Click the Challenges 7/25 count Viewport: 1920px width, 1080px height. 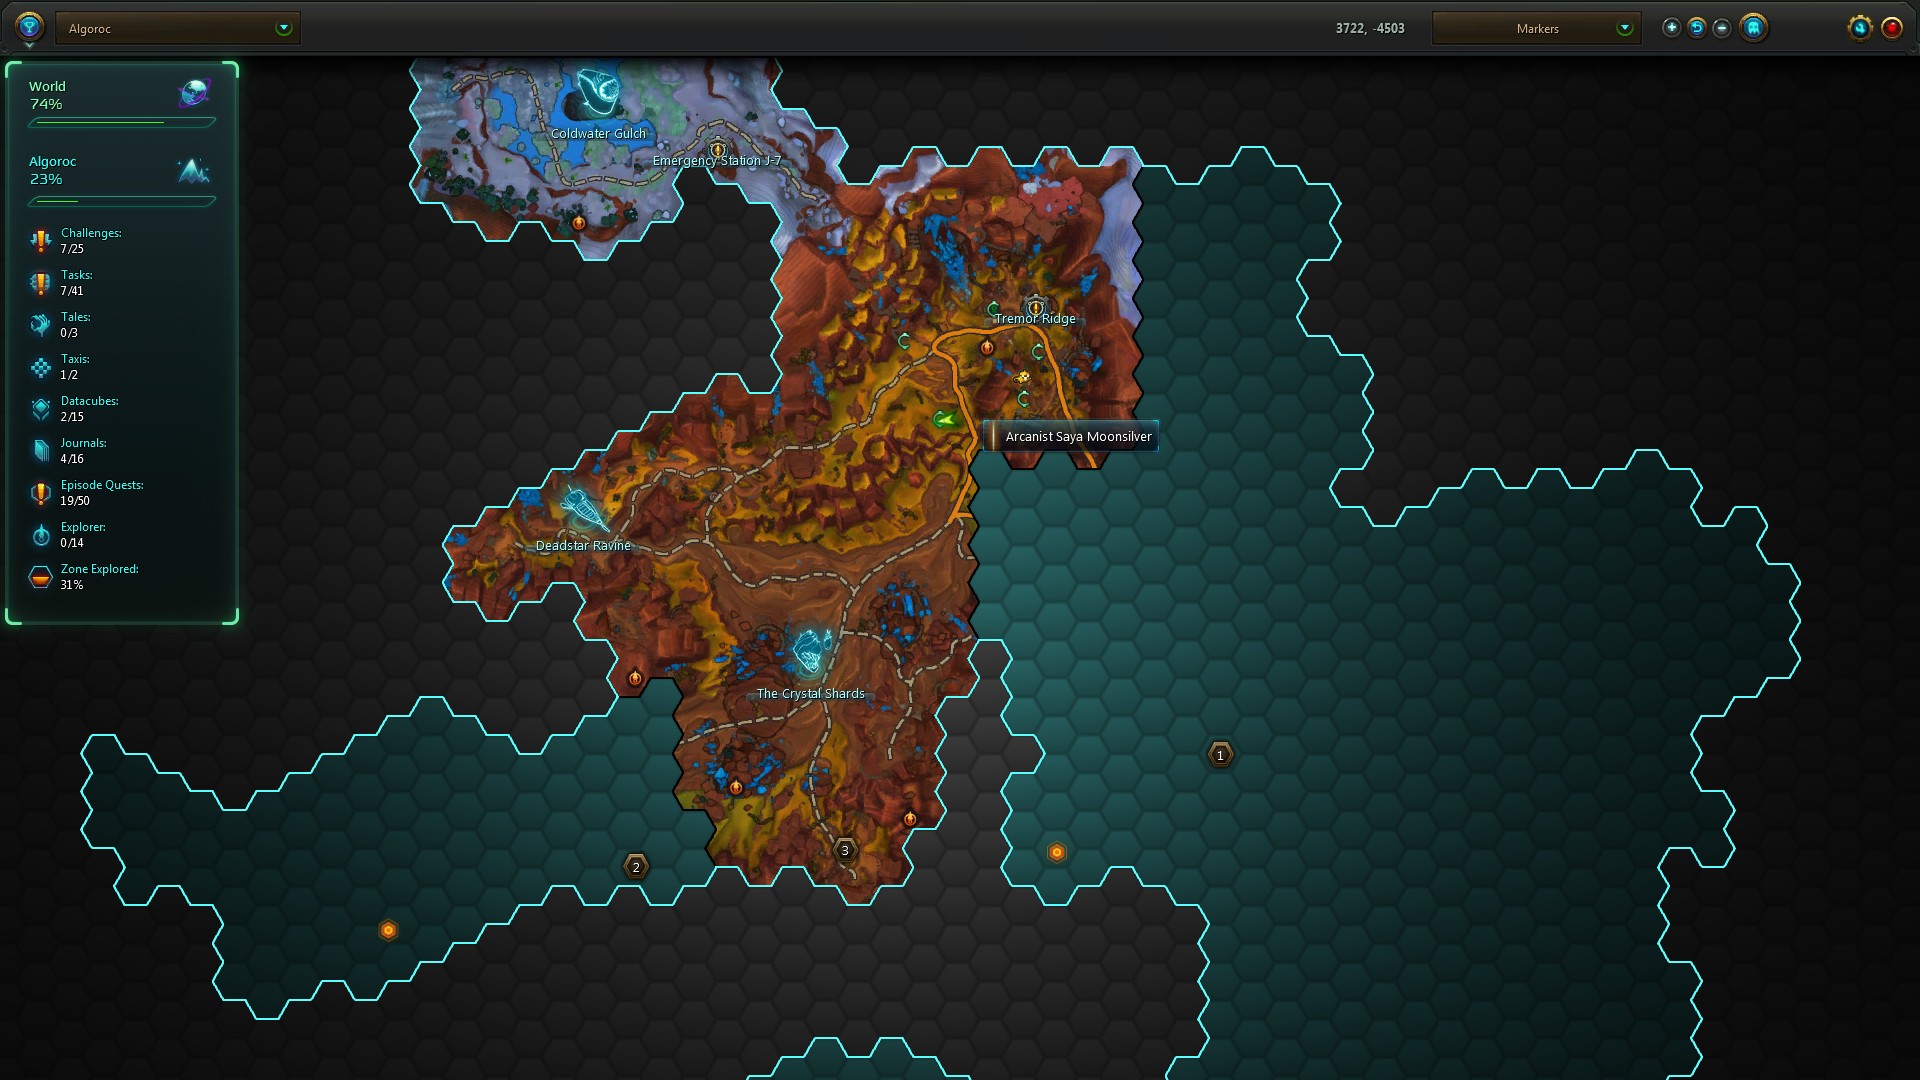(x=72, y=249)
